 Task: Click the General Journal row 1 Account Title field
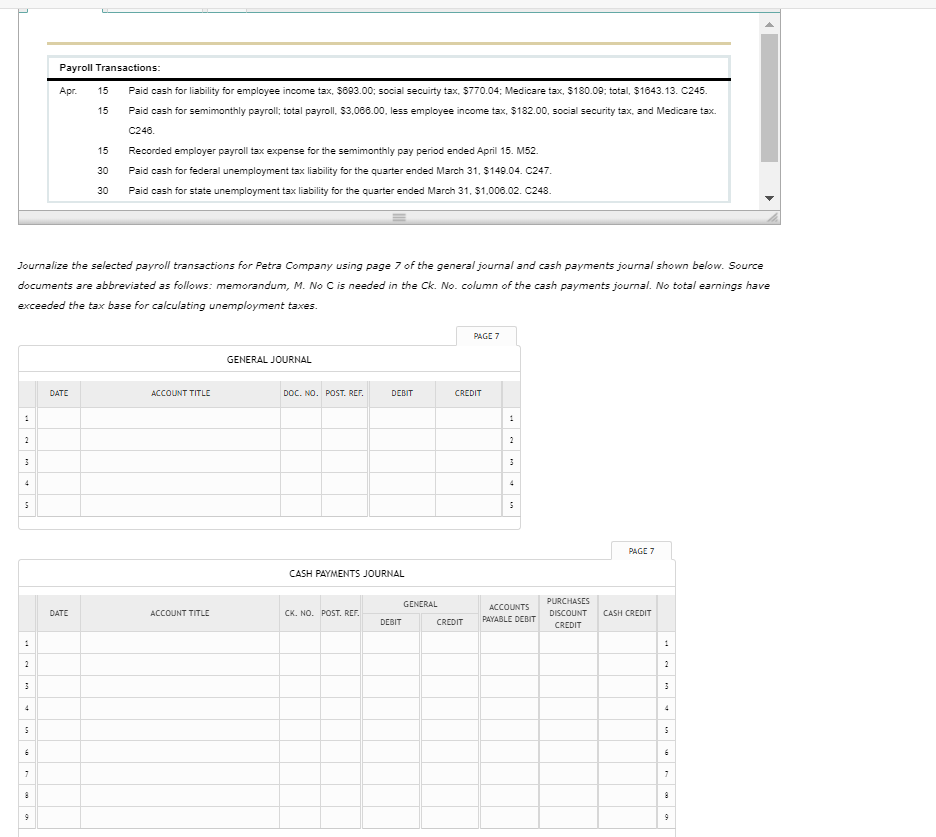(x=180, y=418)
